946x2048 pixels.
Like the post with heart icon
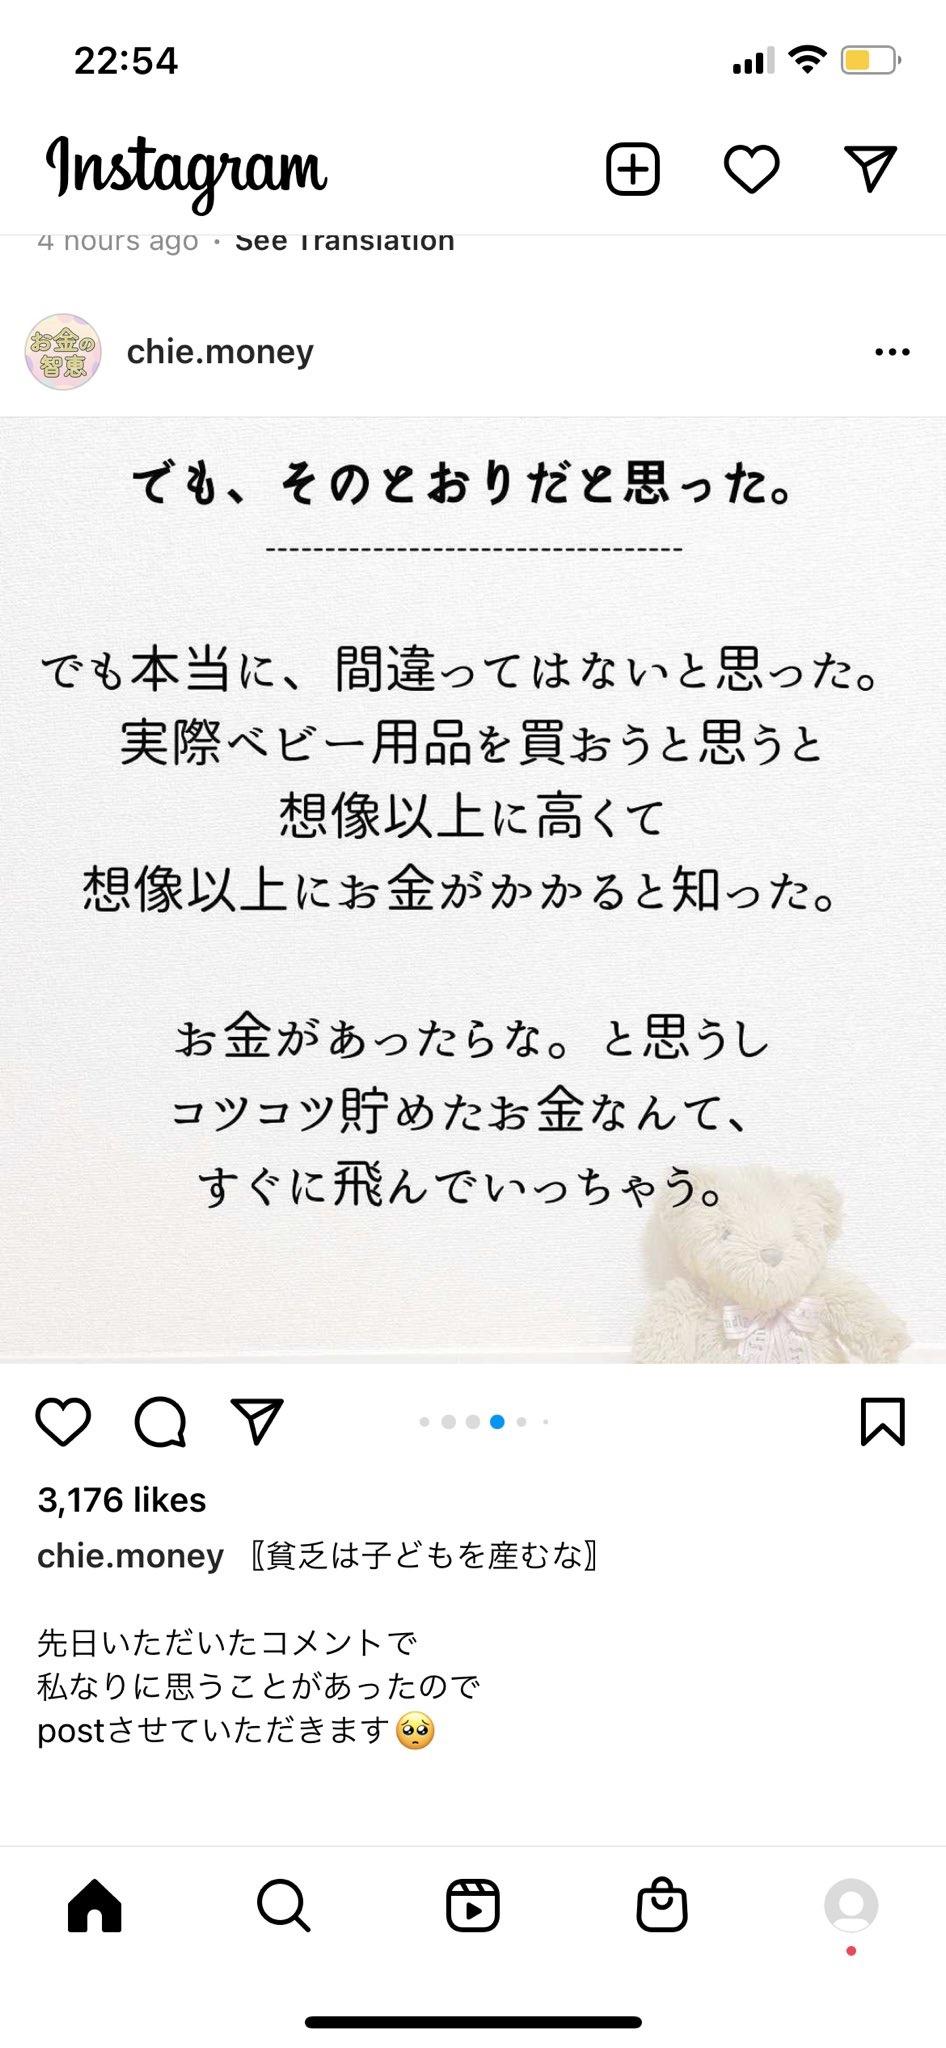(63, 1421)
